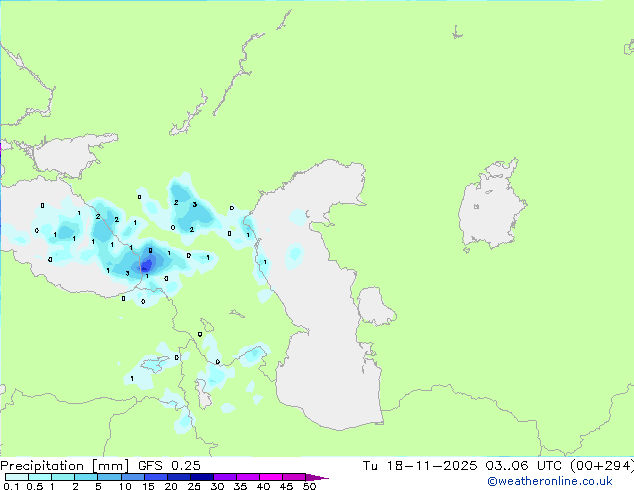
Task: Click legend scale value 25
Action: pyautogui.click(x=194, y=486)
